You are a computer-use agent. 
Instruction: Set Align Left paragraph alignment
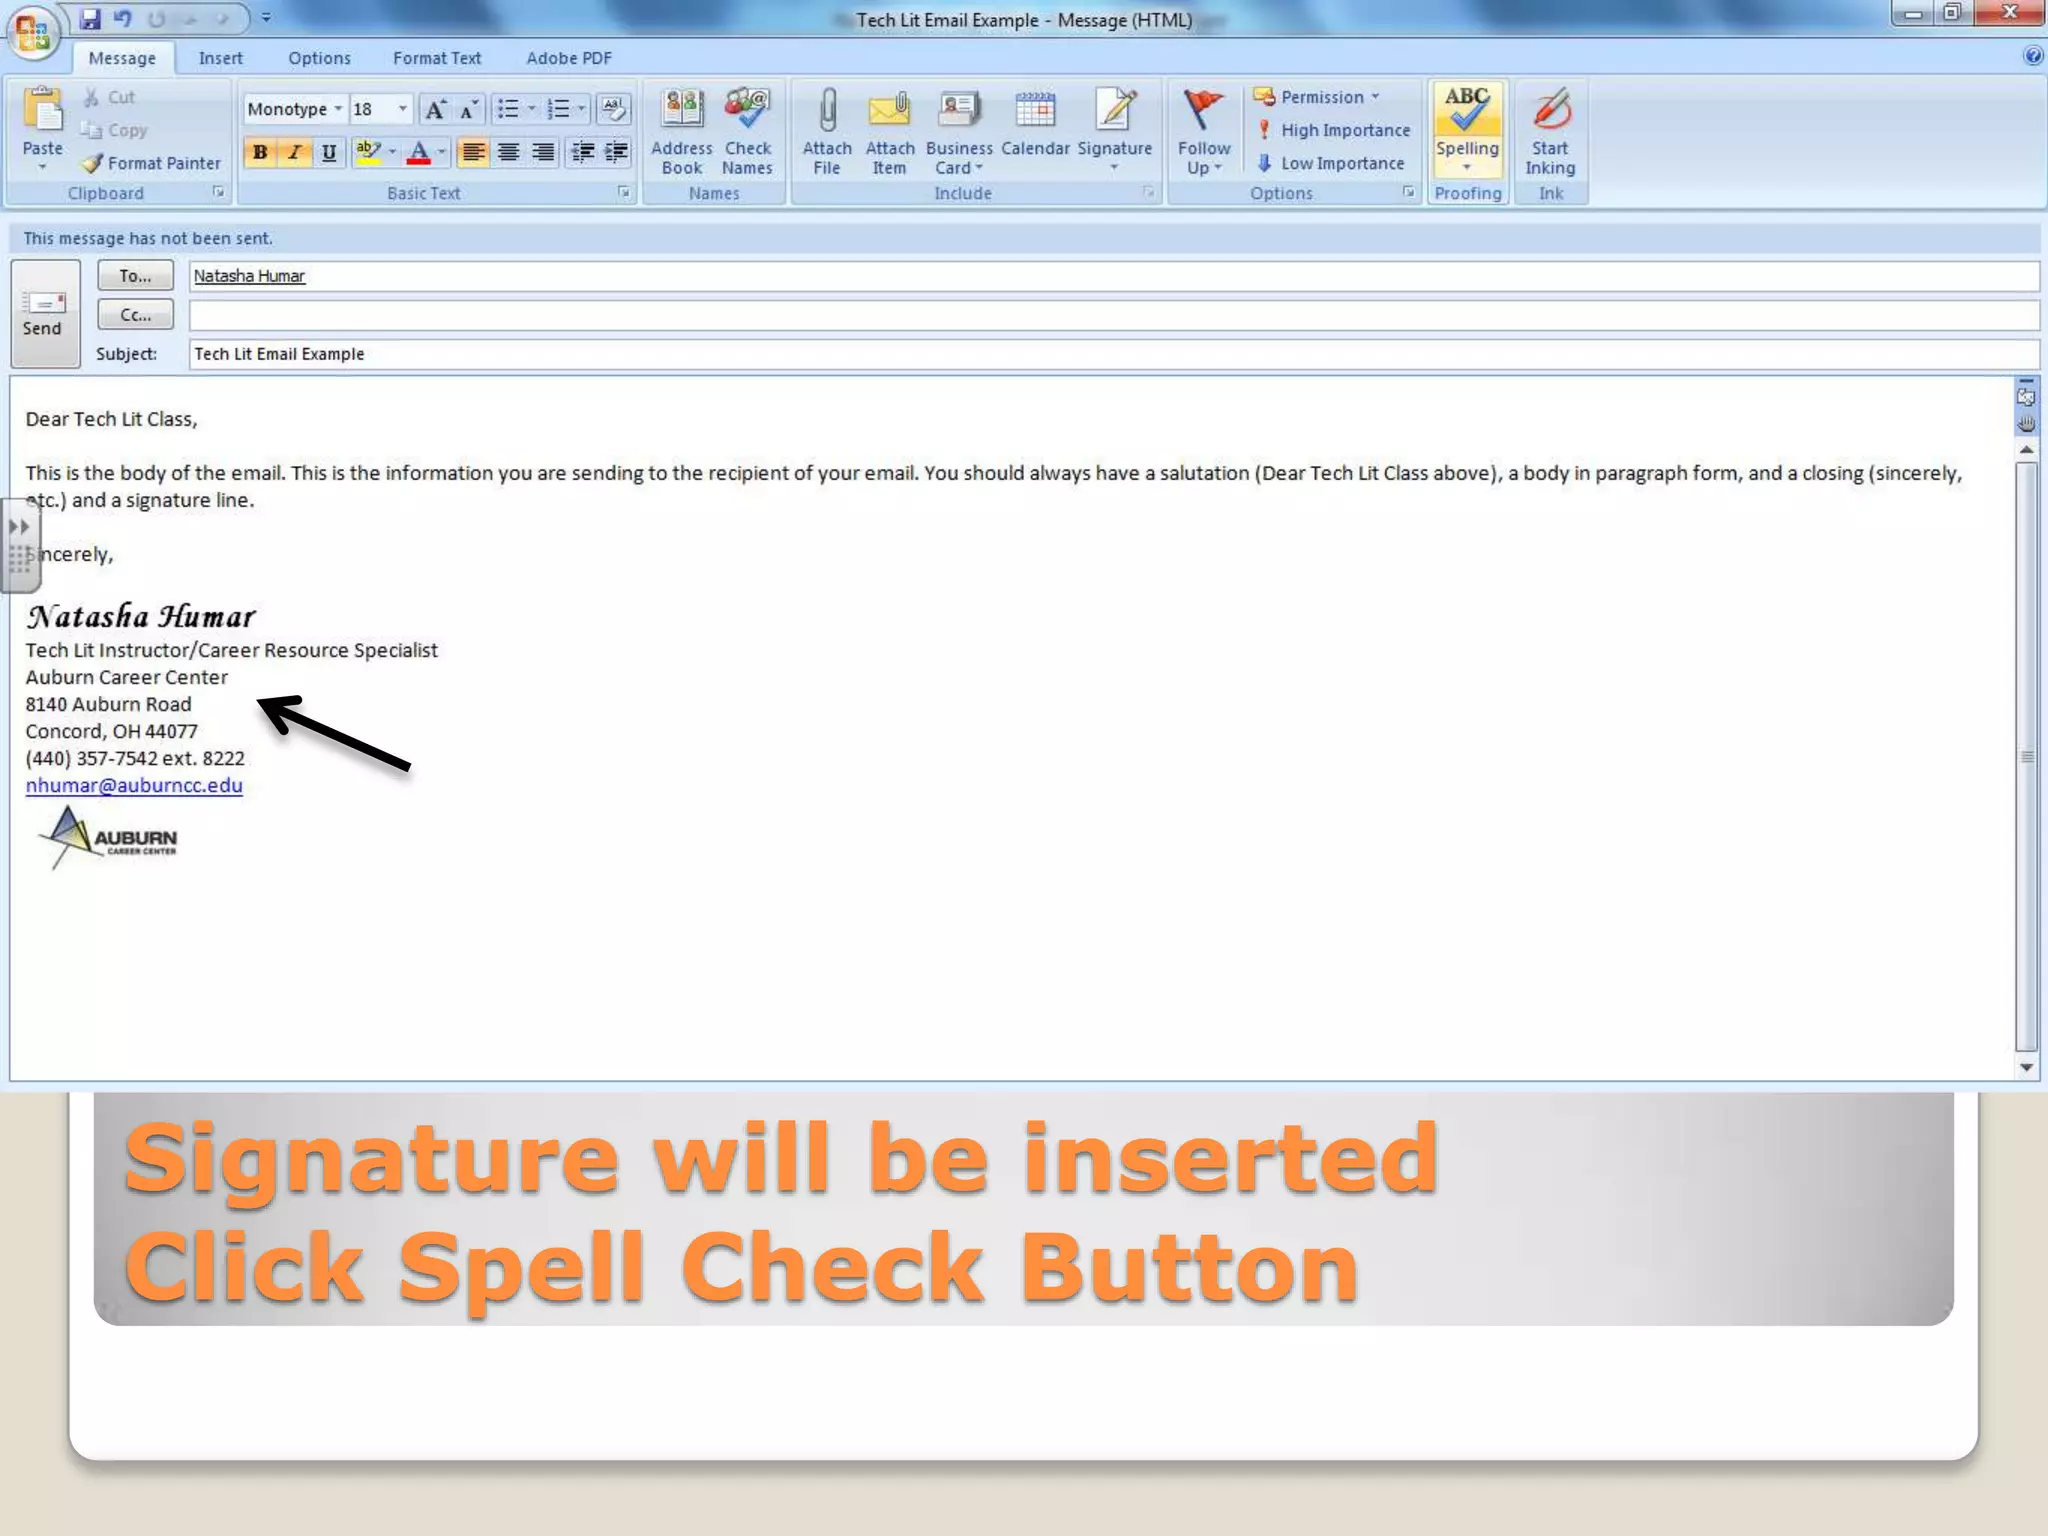(473, 152)
